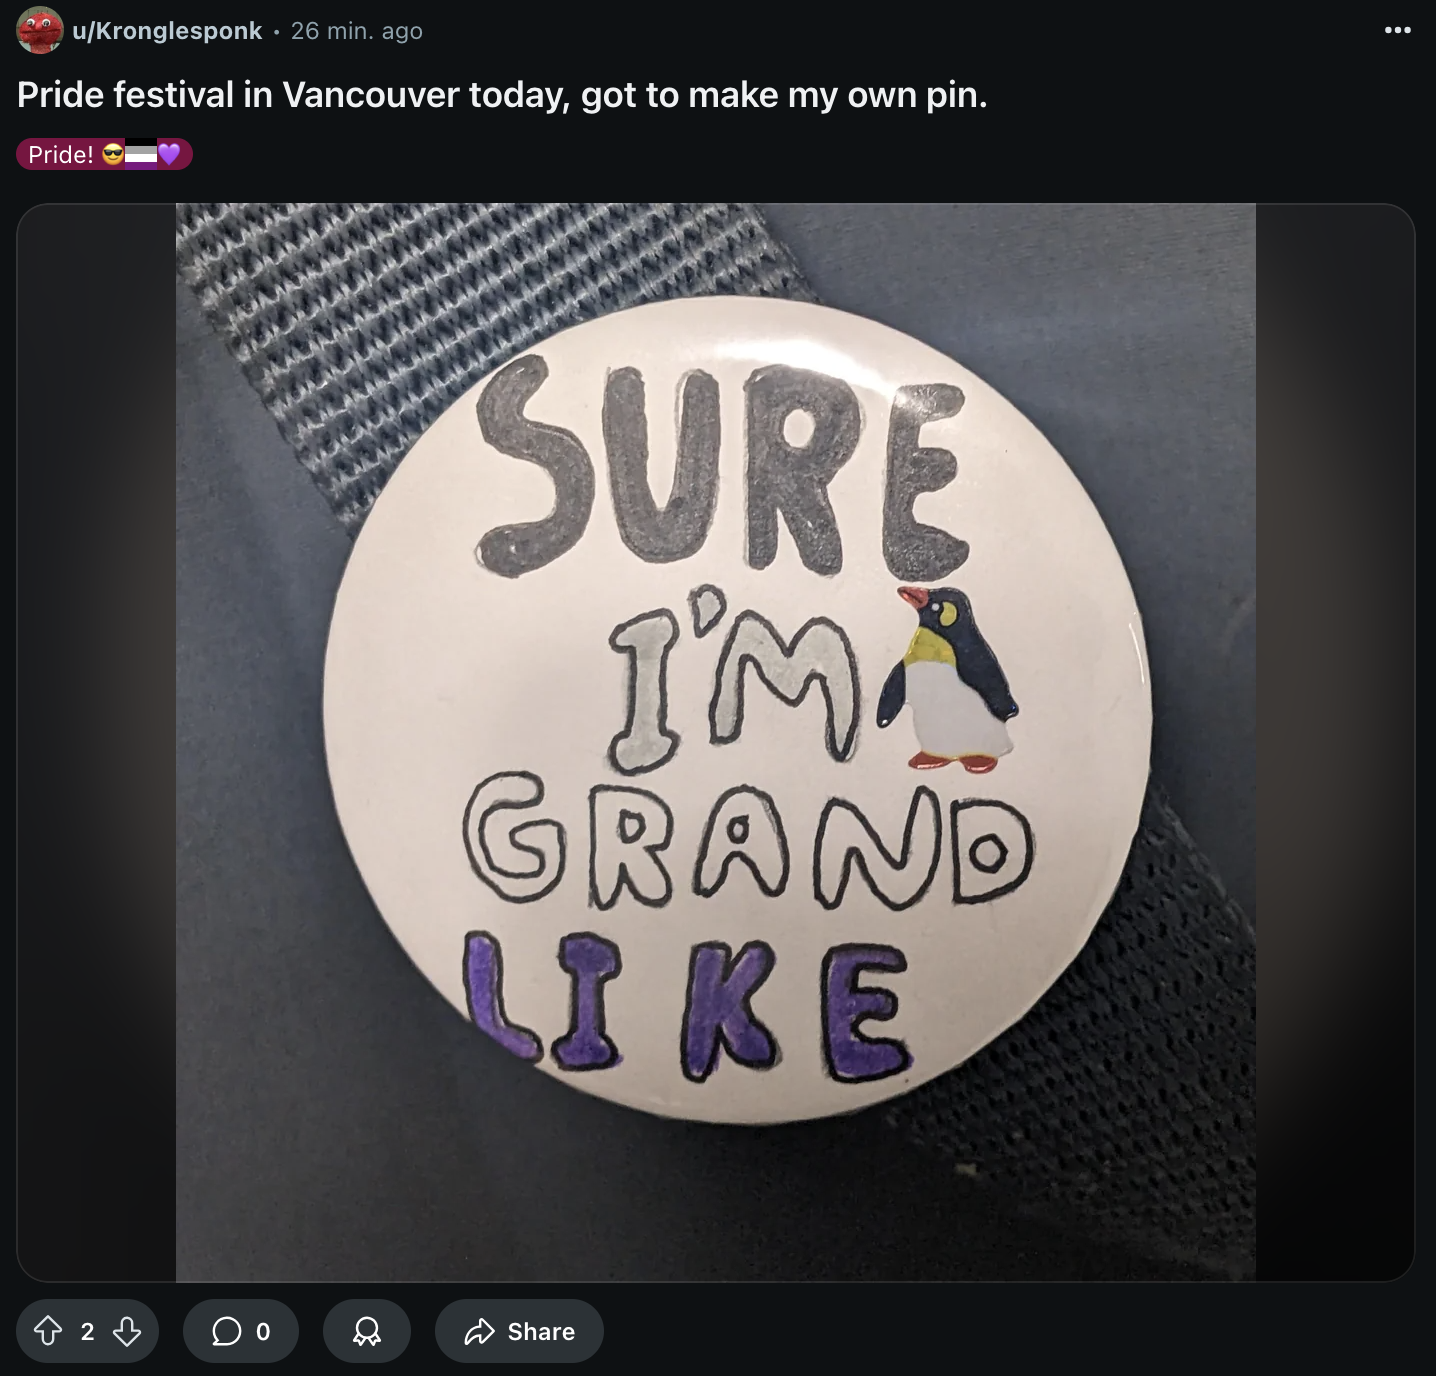Click the penguin sticker in the photo
This screenshot has height=1376, width=1436.
(948, 679)
